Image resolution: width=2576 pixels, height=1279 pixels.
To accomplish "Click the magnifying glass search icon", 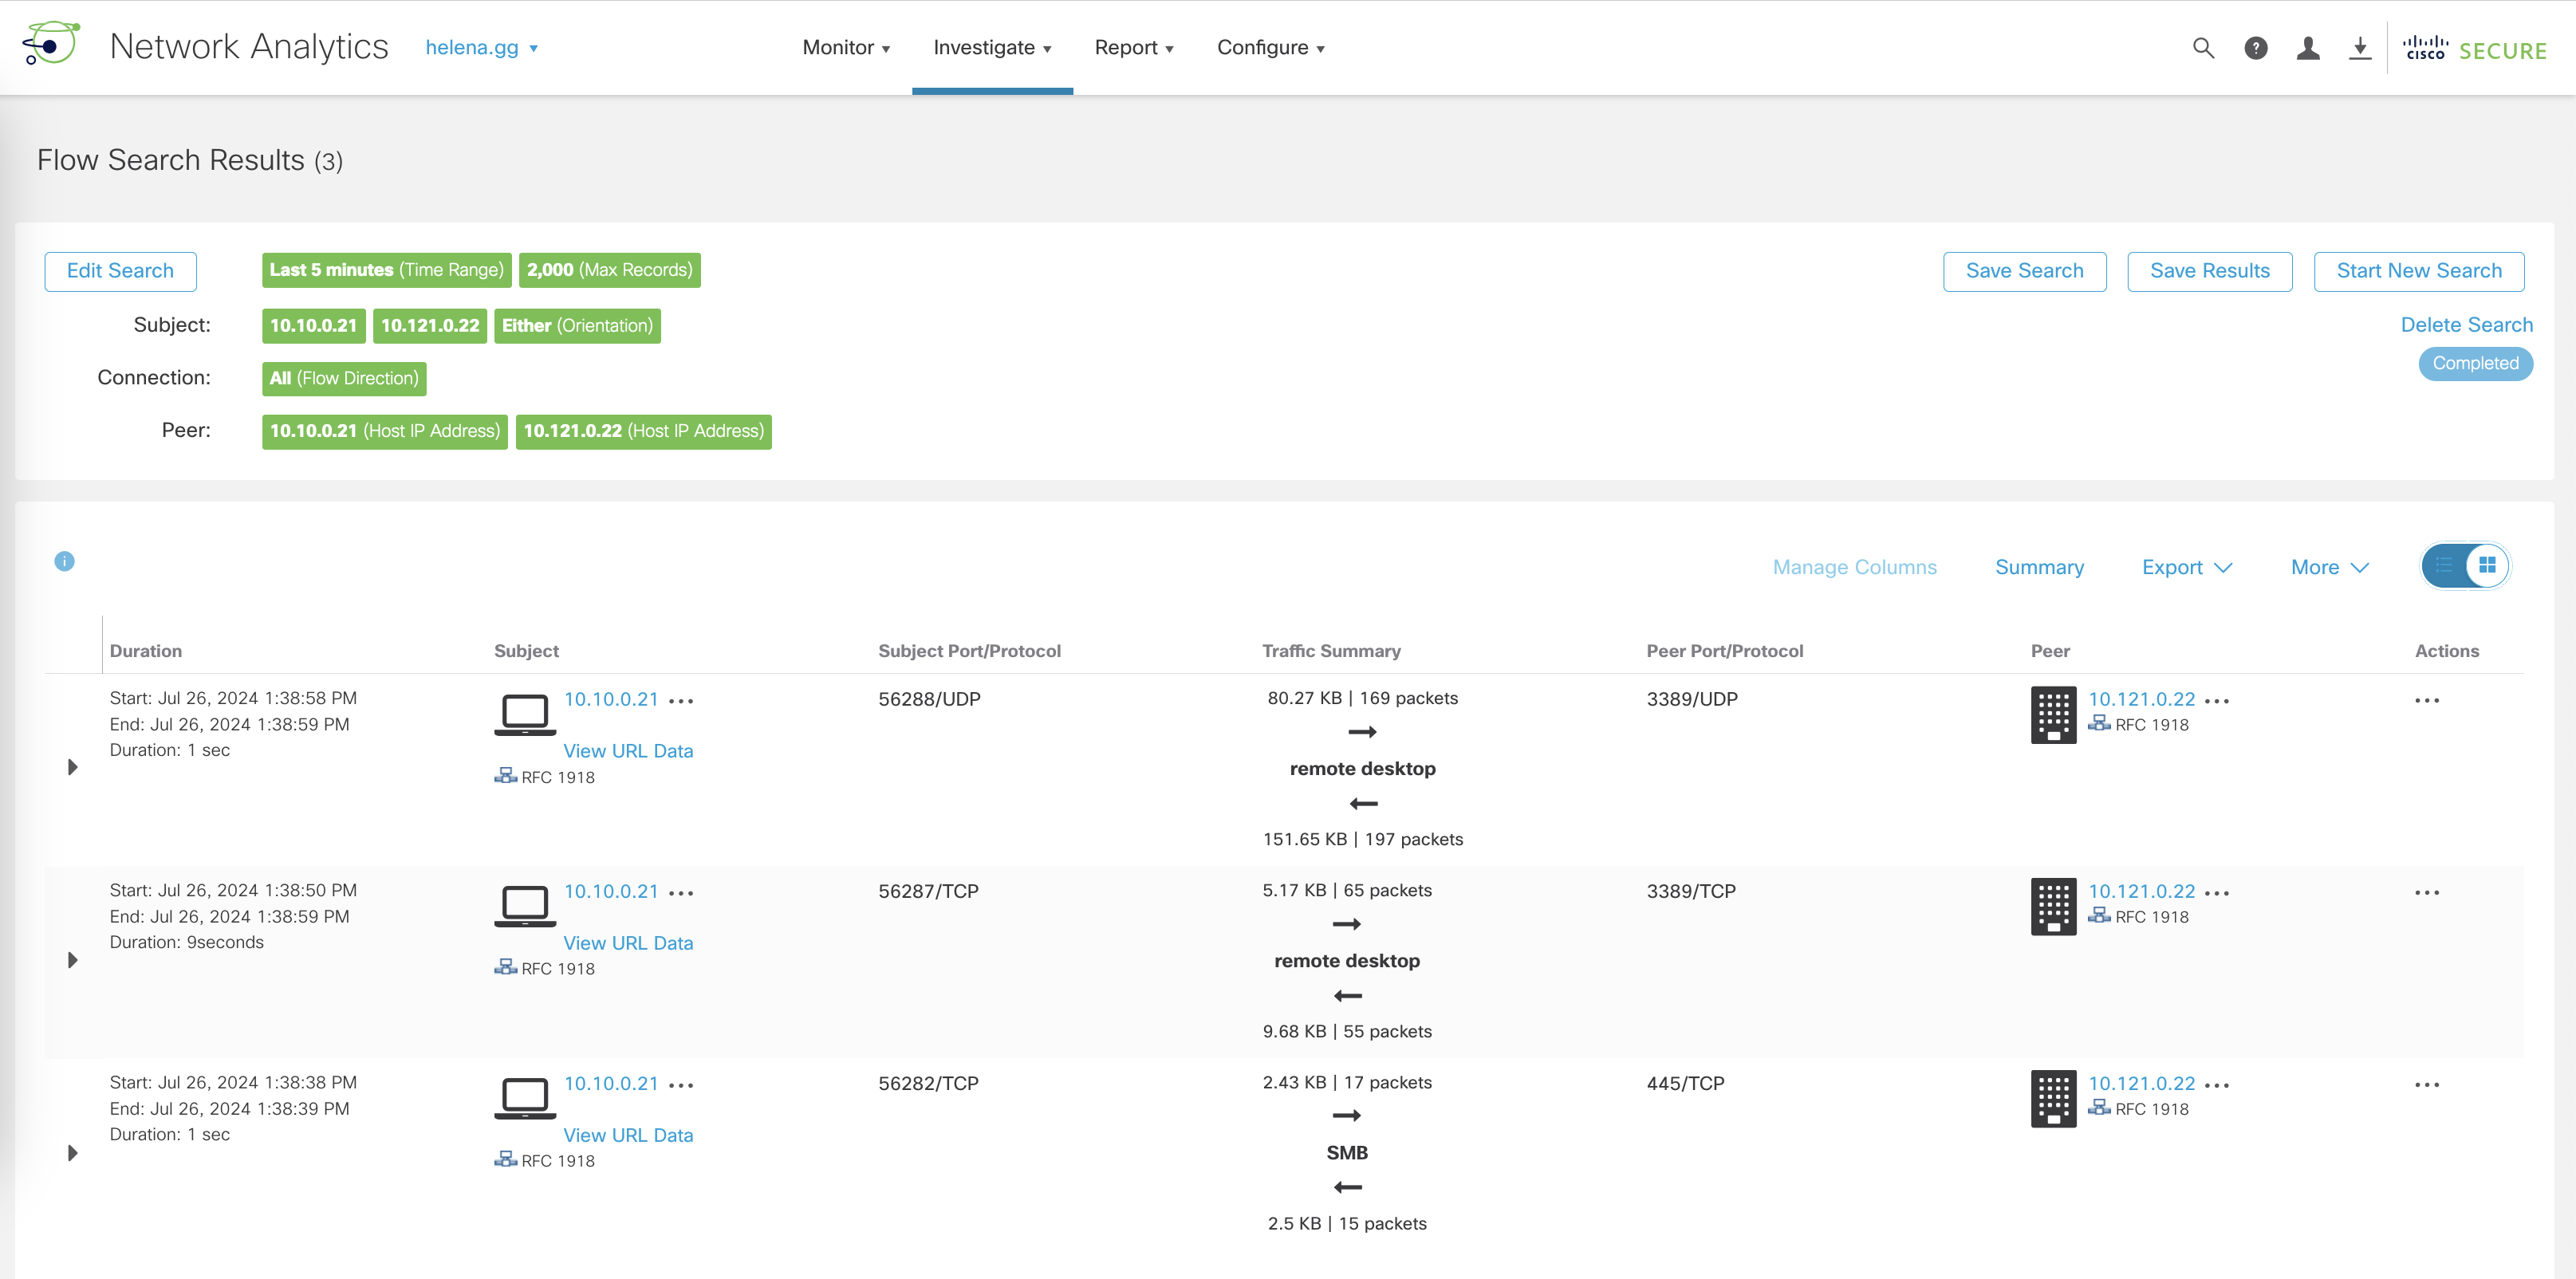I will (2203, 48).
